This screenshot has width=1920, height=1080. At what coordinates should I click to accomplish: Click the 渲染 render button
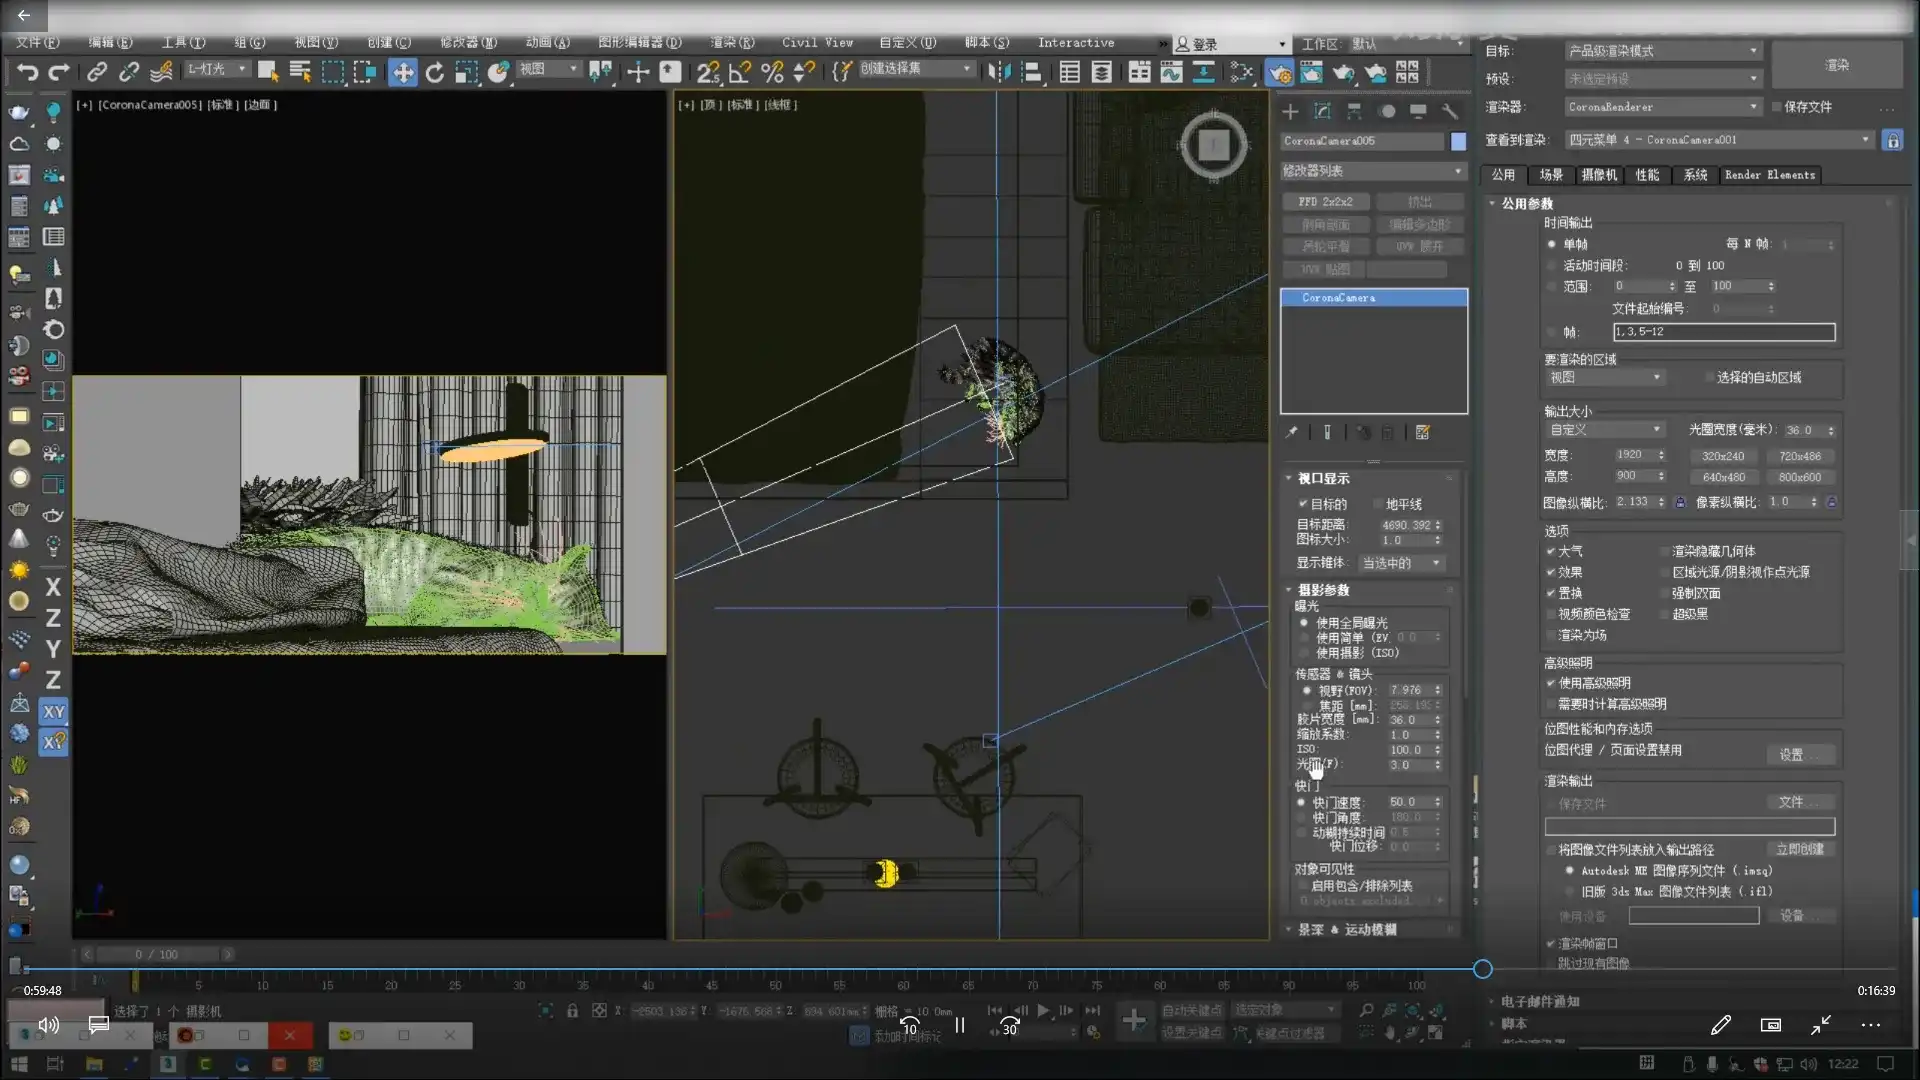(1837, 65)
